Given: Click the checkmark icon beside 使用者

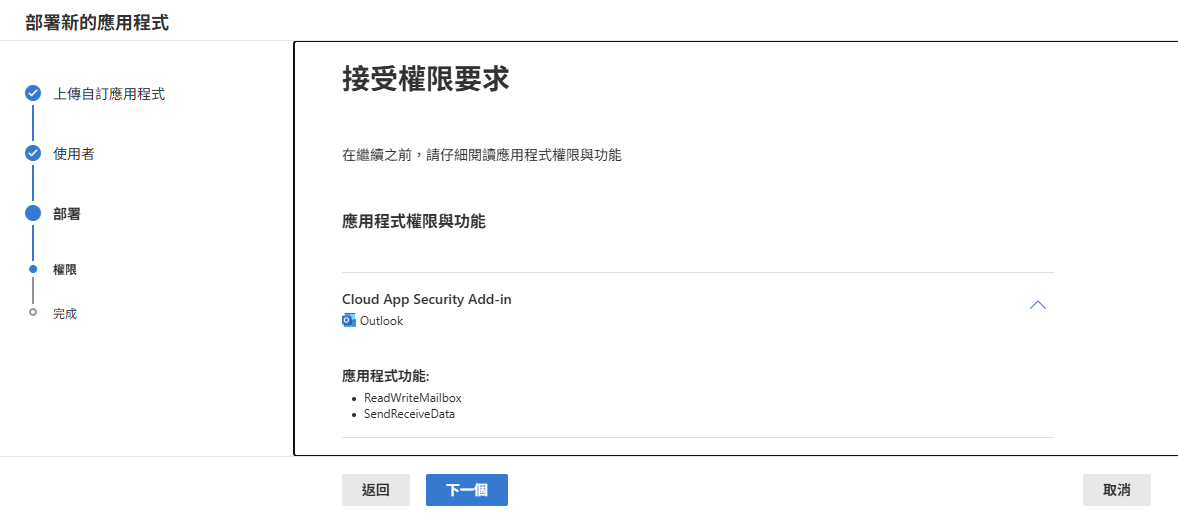Looking at the screenshot, I should (x=33, y=154).
